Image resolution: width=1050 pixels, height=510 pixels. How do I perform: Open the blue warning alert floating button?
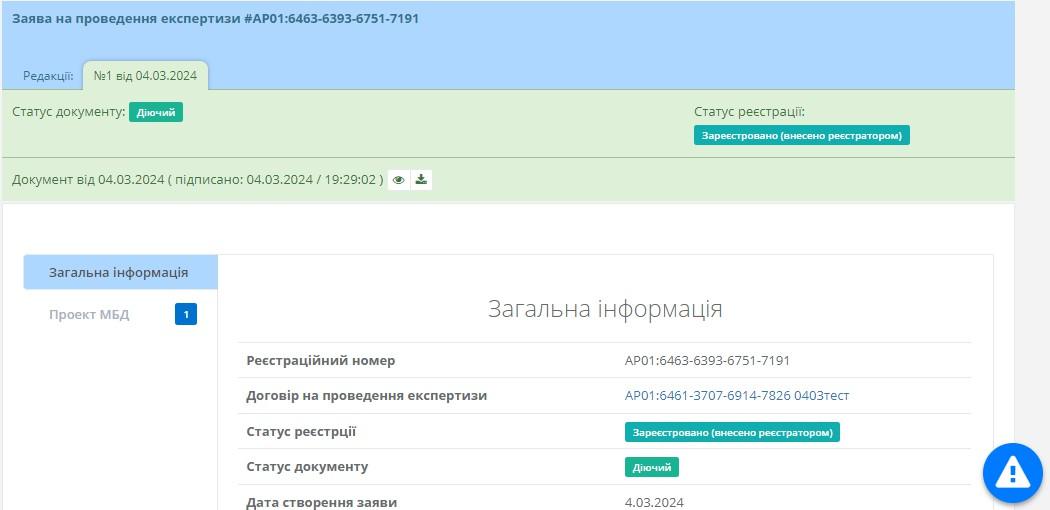click(1012, 471)
